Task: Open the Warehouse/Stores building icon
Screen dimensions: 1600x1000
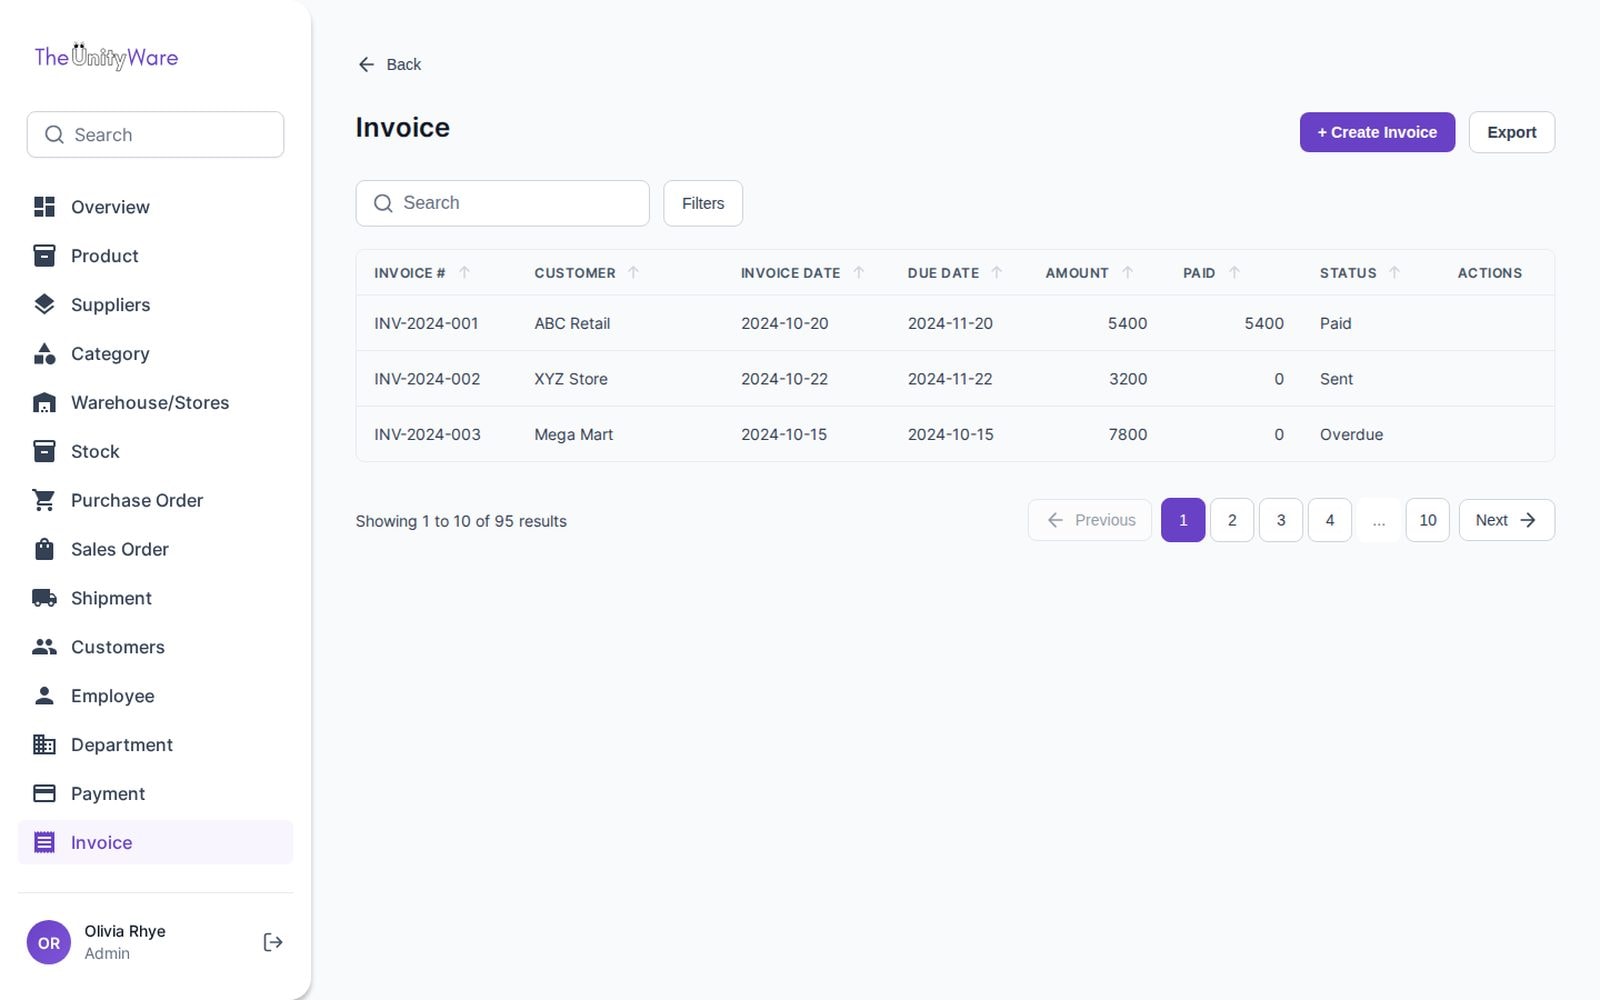Action: pyautogui.click(x=44, y=403)
